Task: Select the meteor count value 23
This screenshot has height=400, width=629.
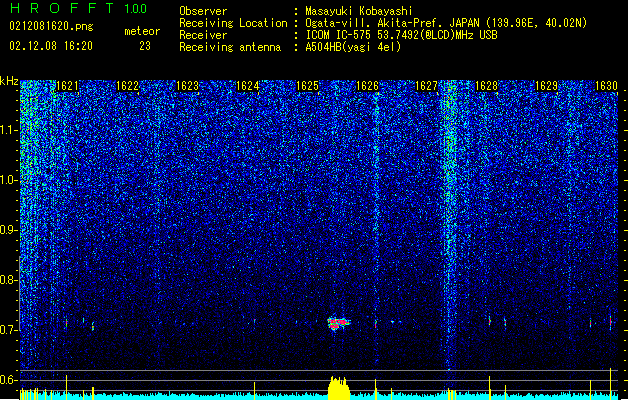Action: tap(145, 46)
